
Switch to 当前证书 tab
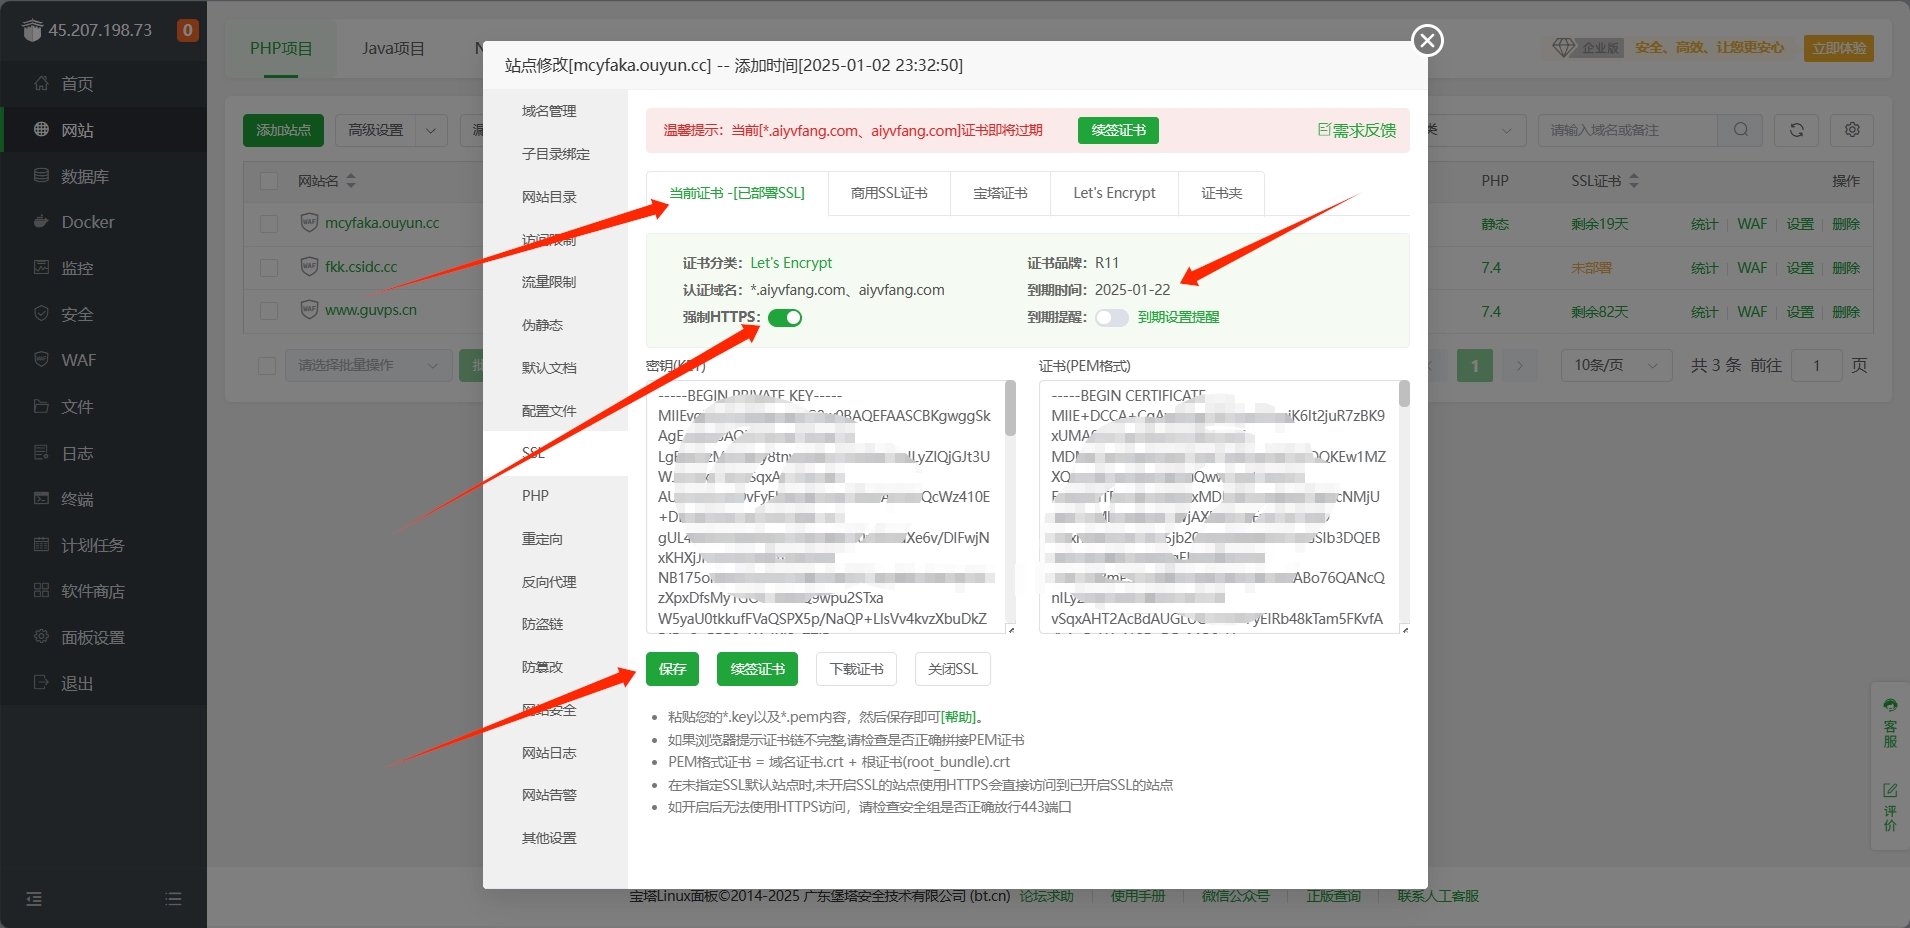pyautogui.click(x=737, y=193)
